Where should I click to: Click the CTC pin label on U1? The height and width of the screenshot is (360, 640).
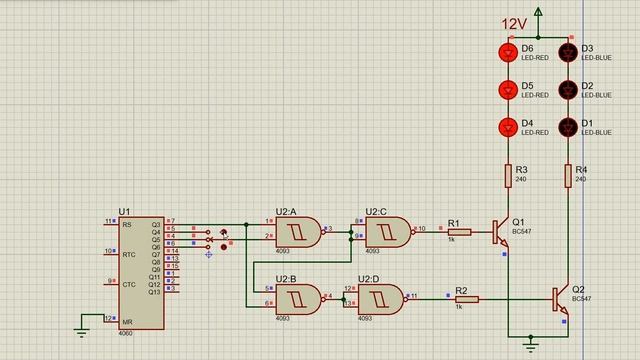pos(129,284)
